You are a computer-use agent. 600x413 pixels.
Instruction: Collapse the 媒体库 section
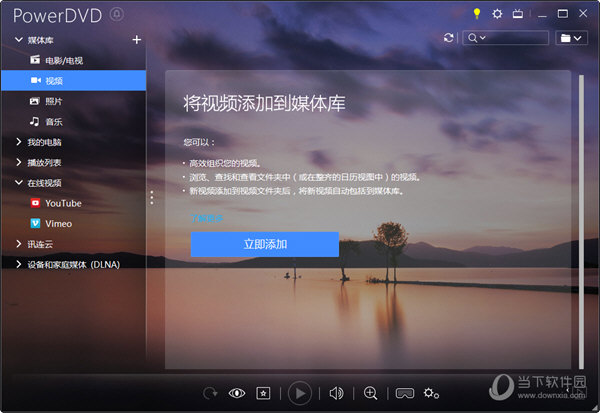(x=19, y=39)
